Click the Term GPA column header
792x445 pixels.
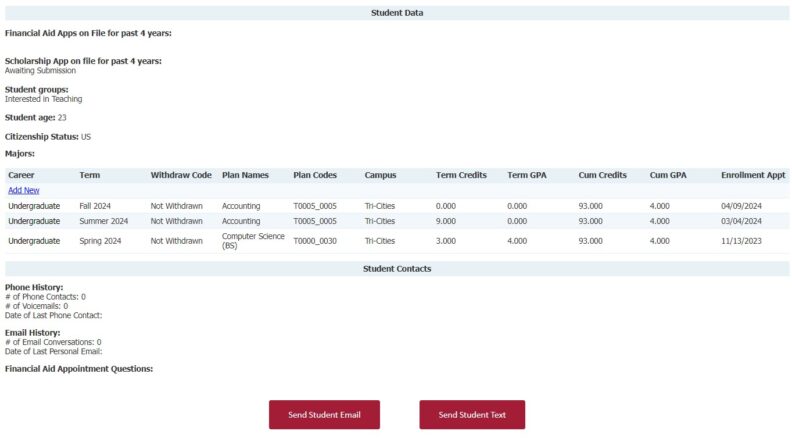pos(527,175)
